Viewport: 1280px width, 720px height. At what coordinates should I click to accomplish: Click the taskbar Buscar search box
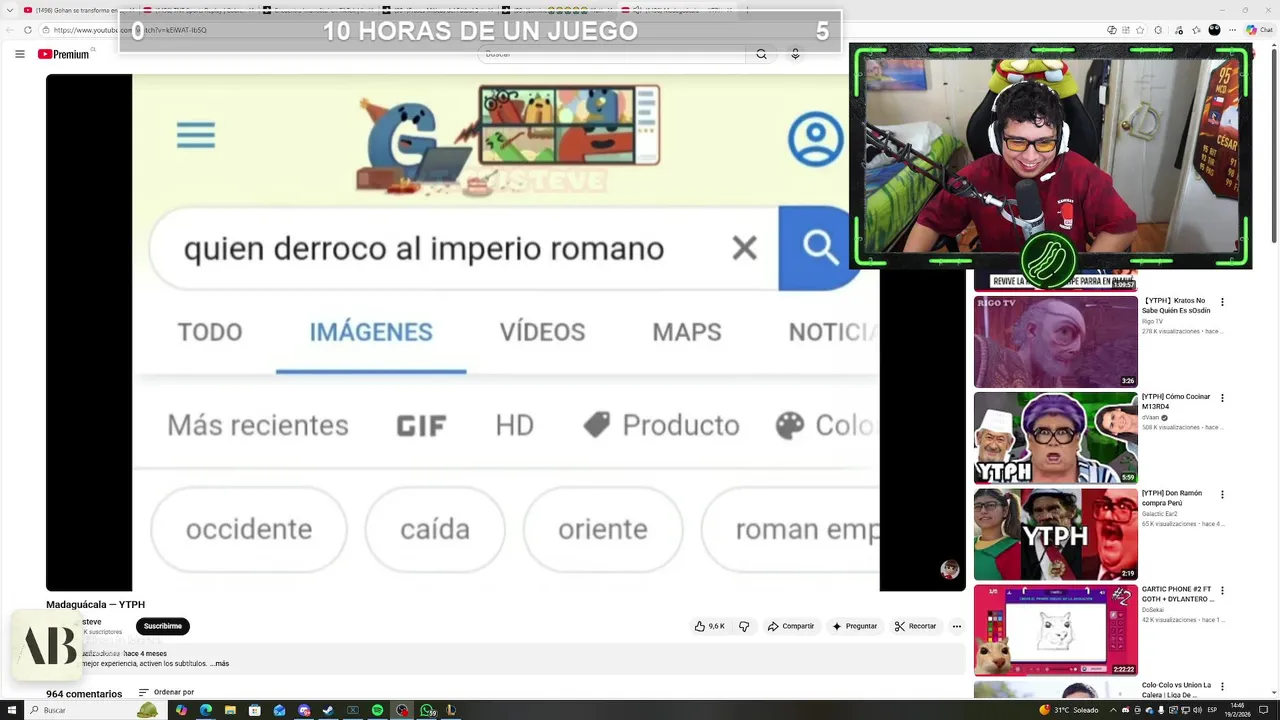point(95,710)
